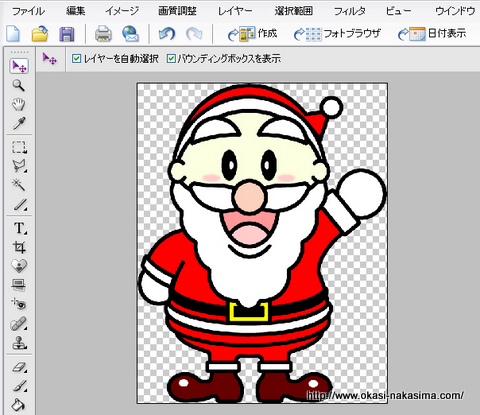Viewport: 480px width, 415px height.
Task: Select the Rectangular Marquee tool
Action: point(19,147)
